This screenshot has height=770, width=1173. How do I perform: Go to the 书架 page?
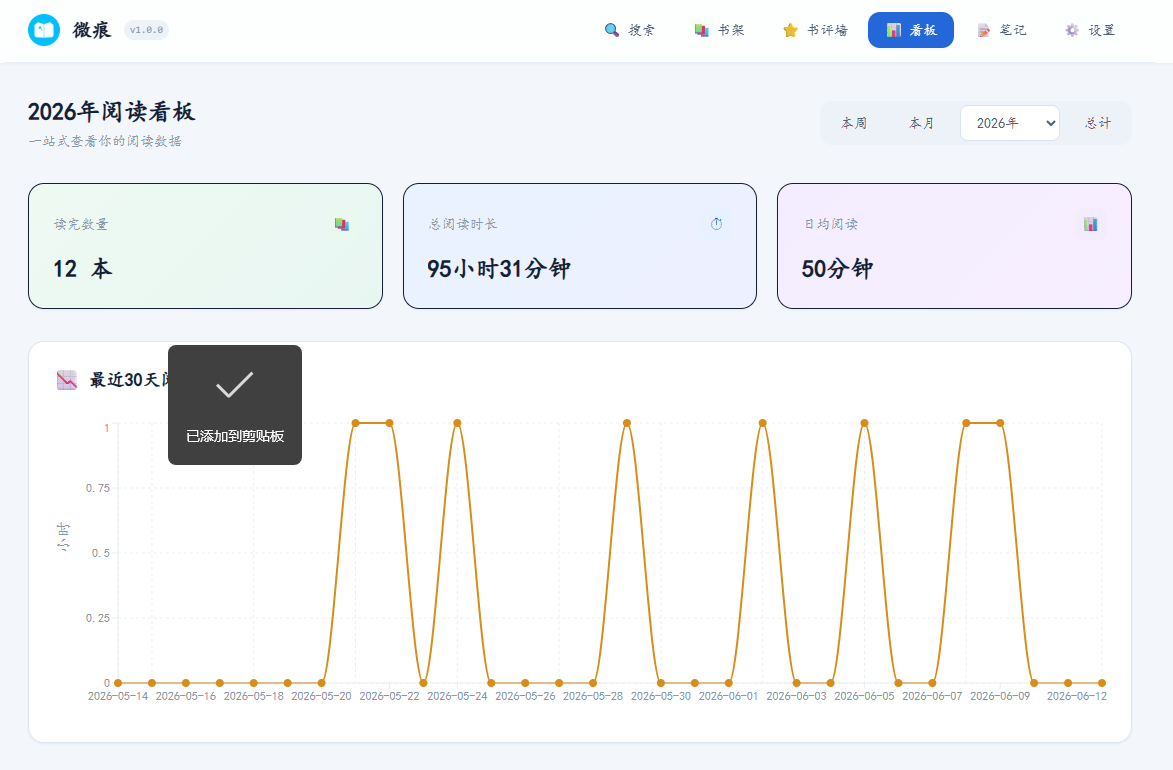click(x=720, y=30)
